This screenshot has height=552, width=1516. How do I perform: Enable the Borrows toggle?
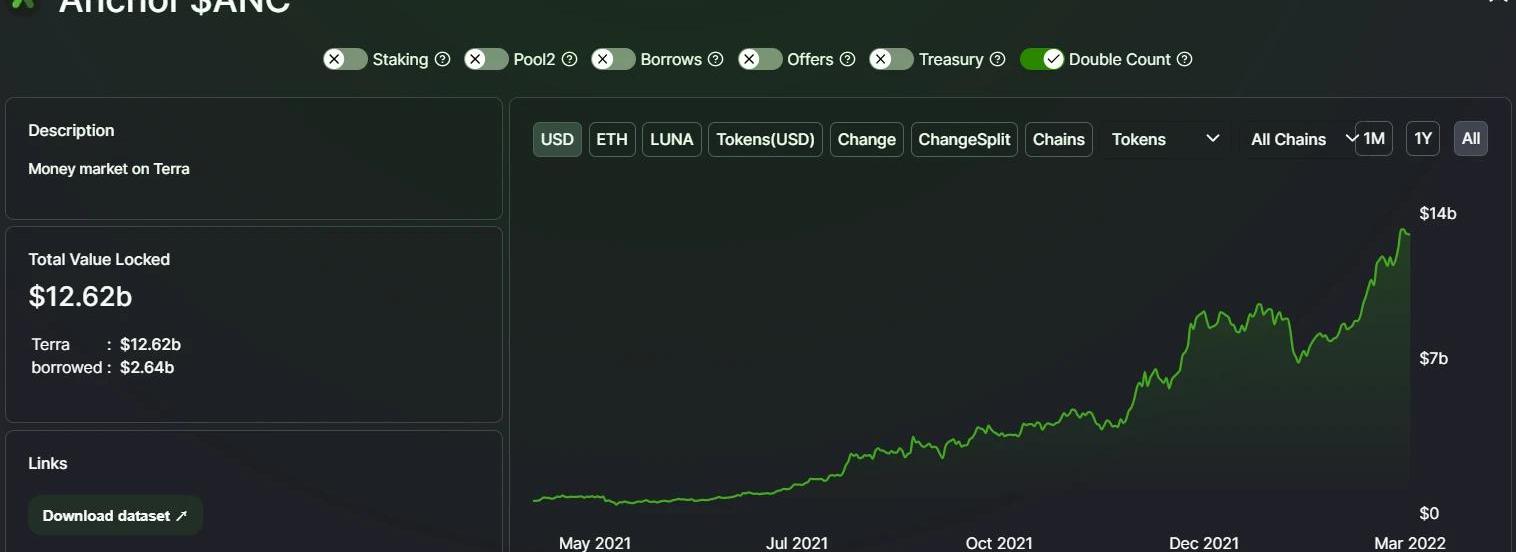tap(613, 59)
